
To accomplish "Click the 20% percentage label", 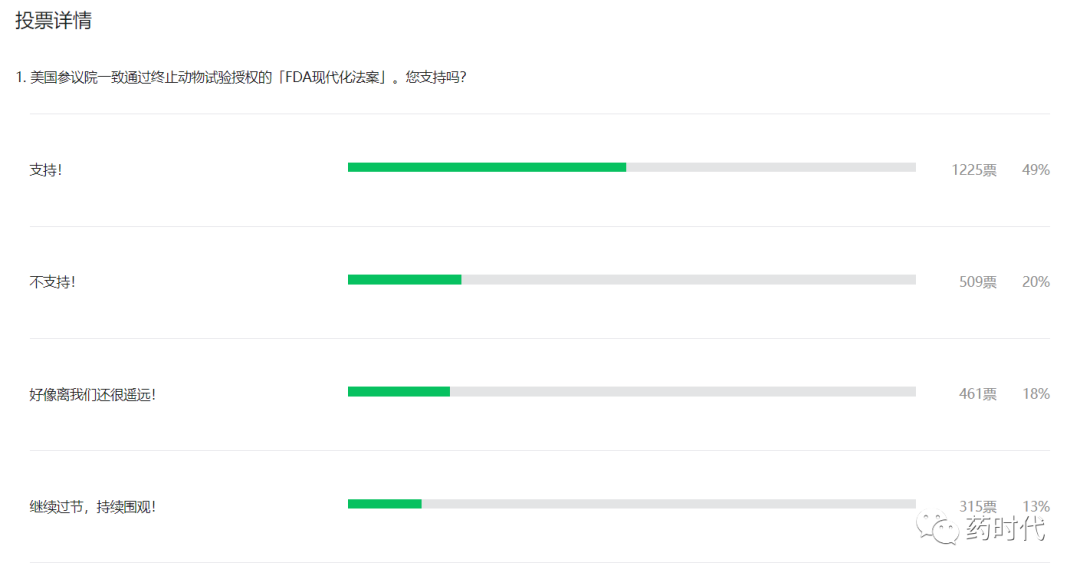I will pyautogui.click(x=1036, y=282).
